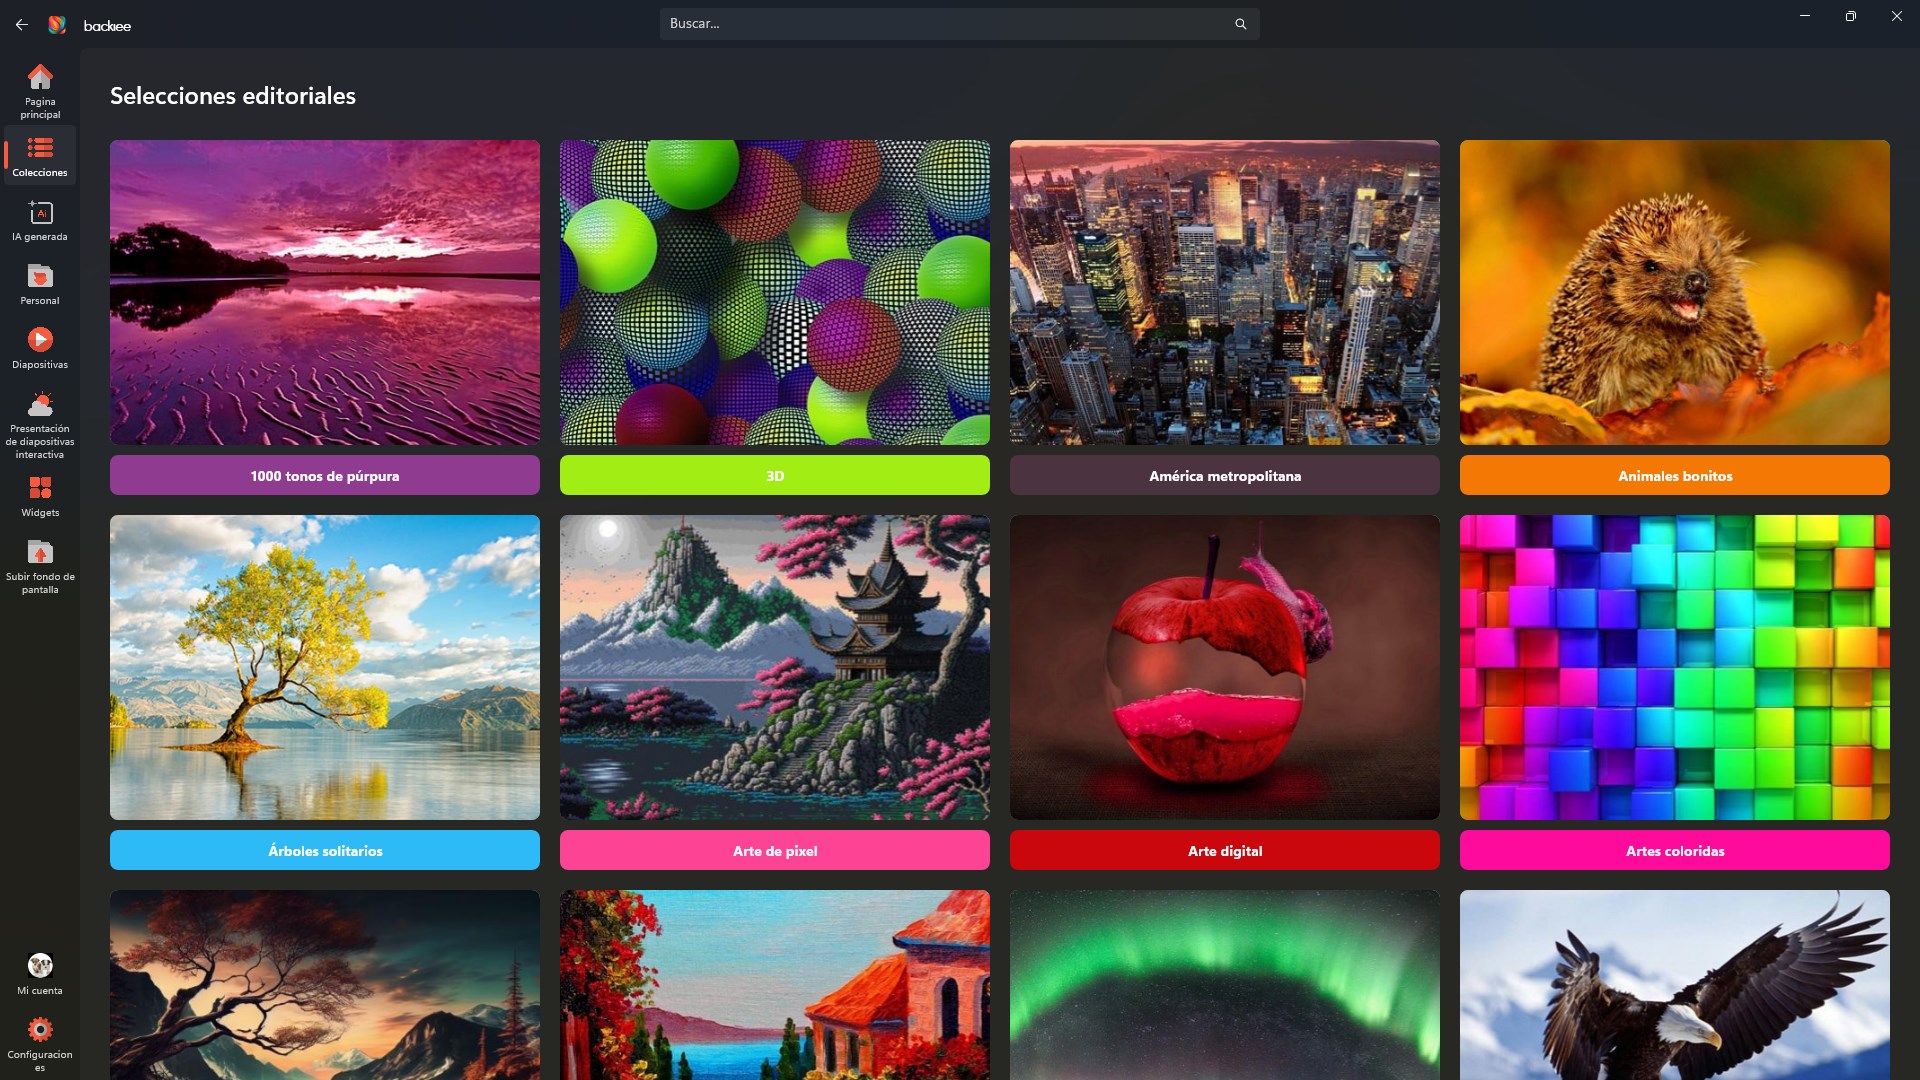Select the twisted tree mountain sunset thumbnail

click(x=325, y=985)
